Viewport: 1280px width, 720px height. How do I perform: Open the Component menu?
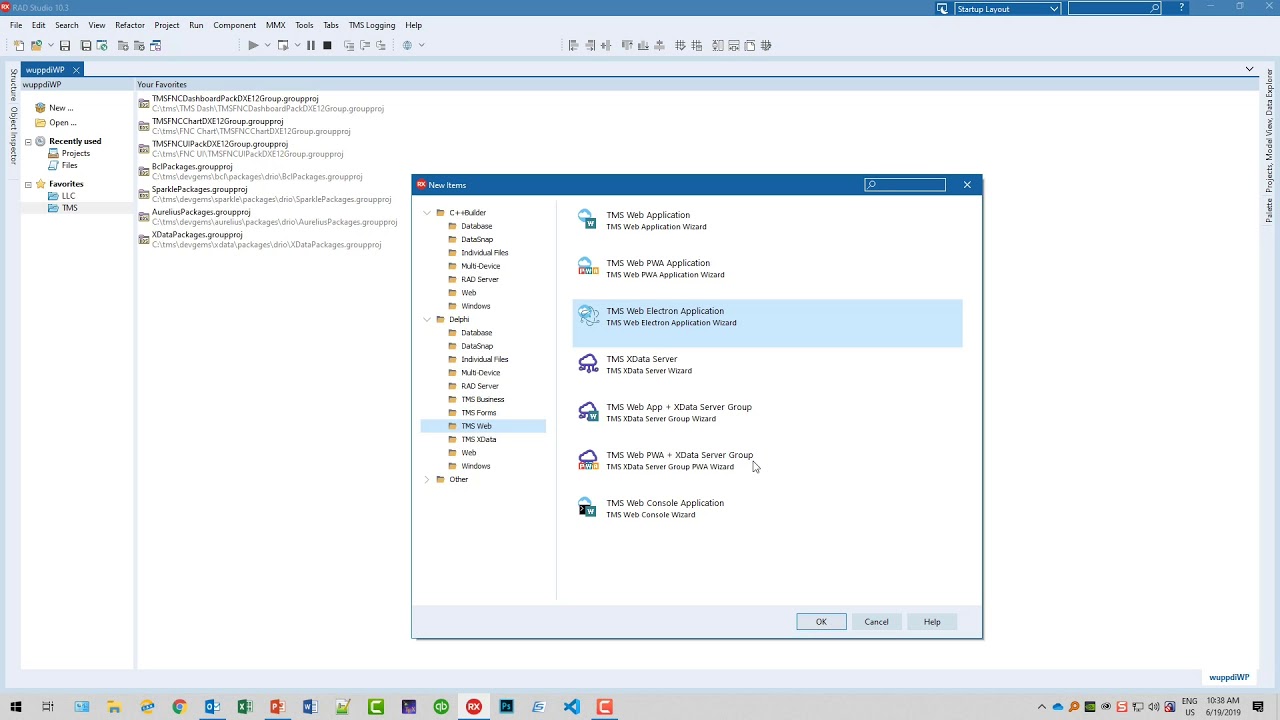pyautogui.click(x=235, y=25)
